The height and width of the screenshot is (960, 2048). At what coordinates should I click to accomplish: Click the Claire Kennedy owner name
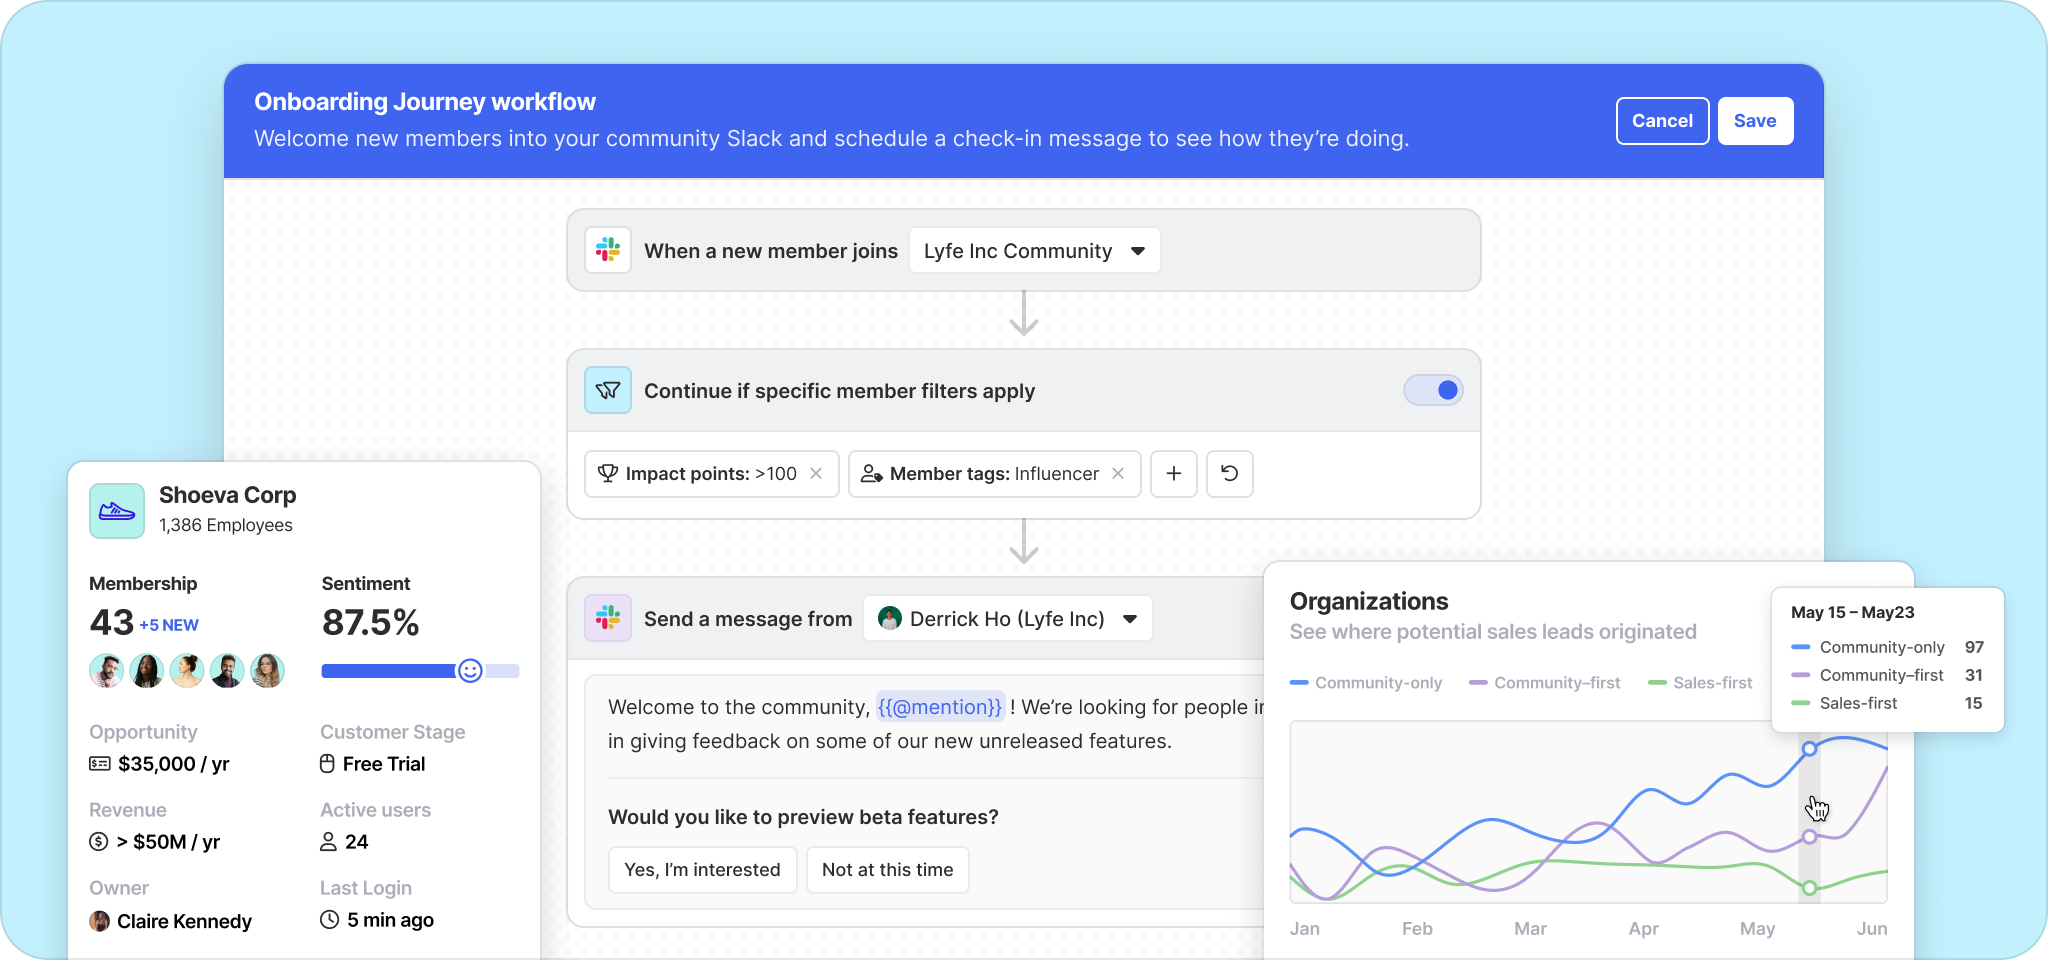pos(184,921)
